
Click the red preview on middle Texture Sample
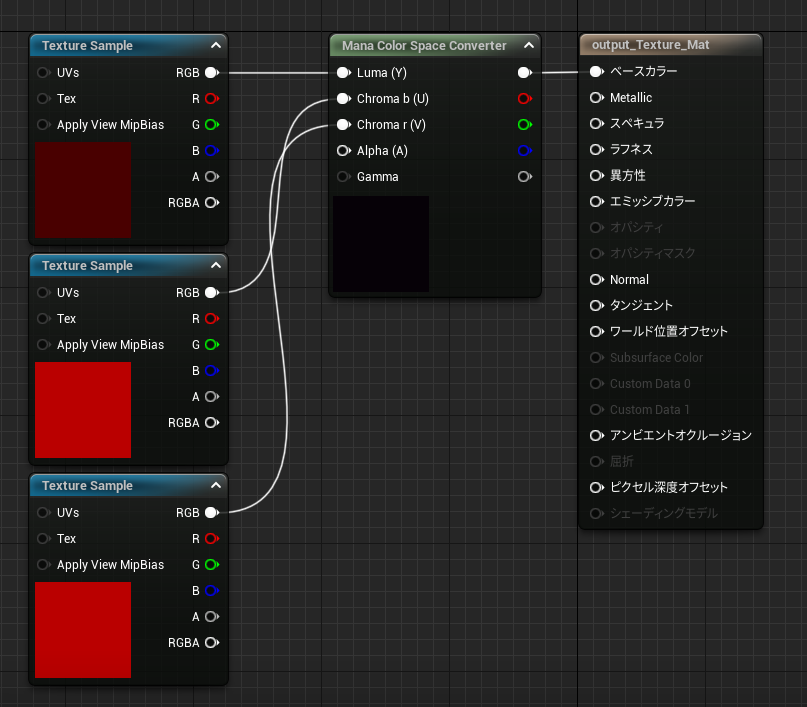pos(83,410)
